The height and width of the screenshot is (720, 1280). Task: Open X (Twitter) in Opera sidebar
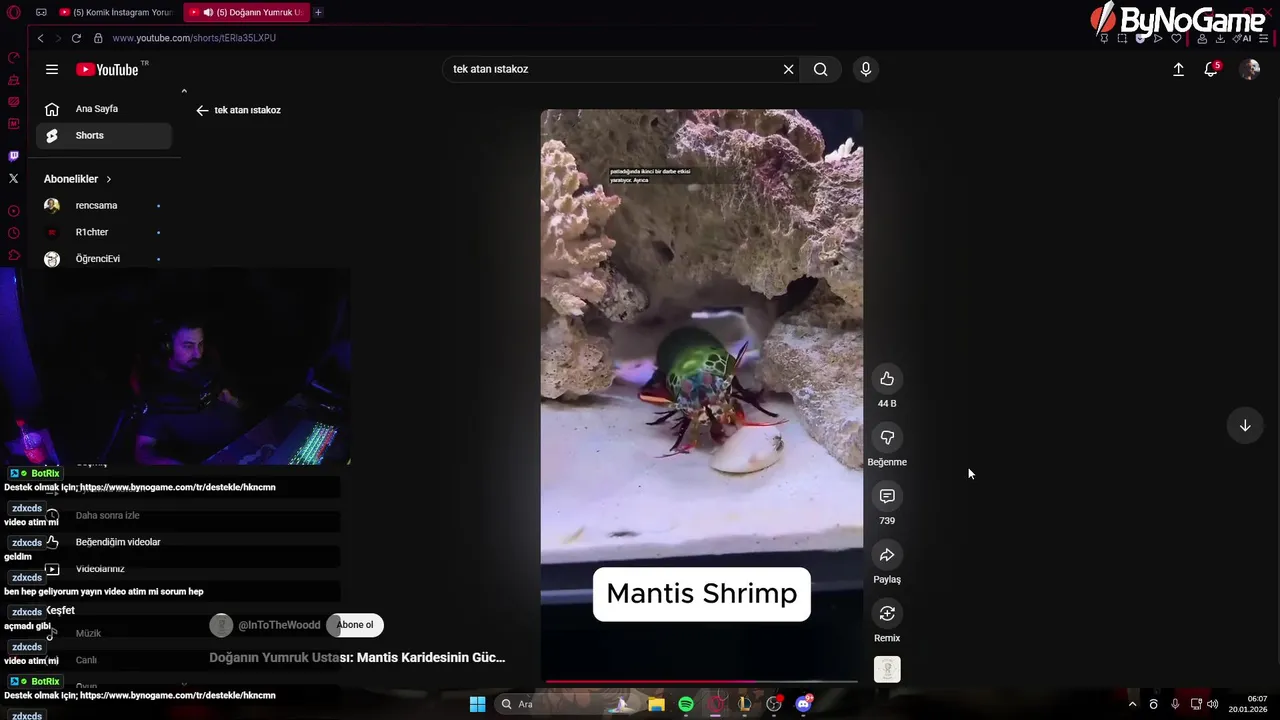(x=13, y=178)
